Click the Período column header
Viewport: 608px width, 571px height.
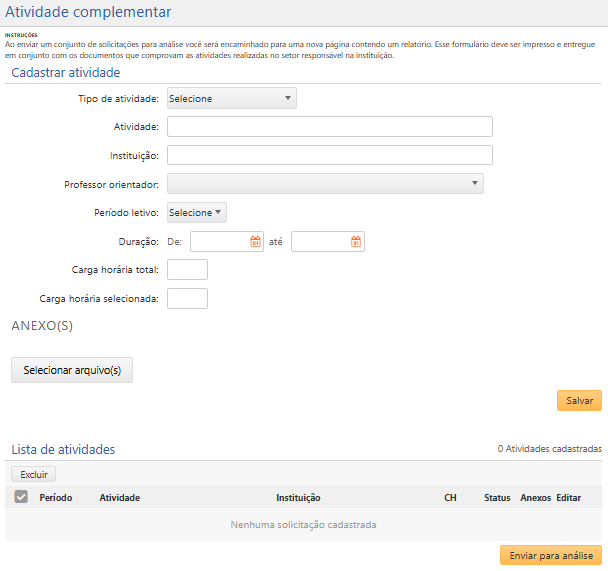click(x=56, y=498)
